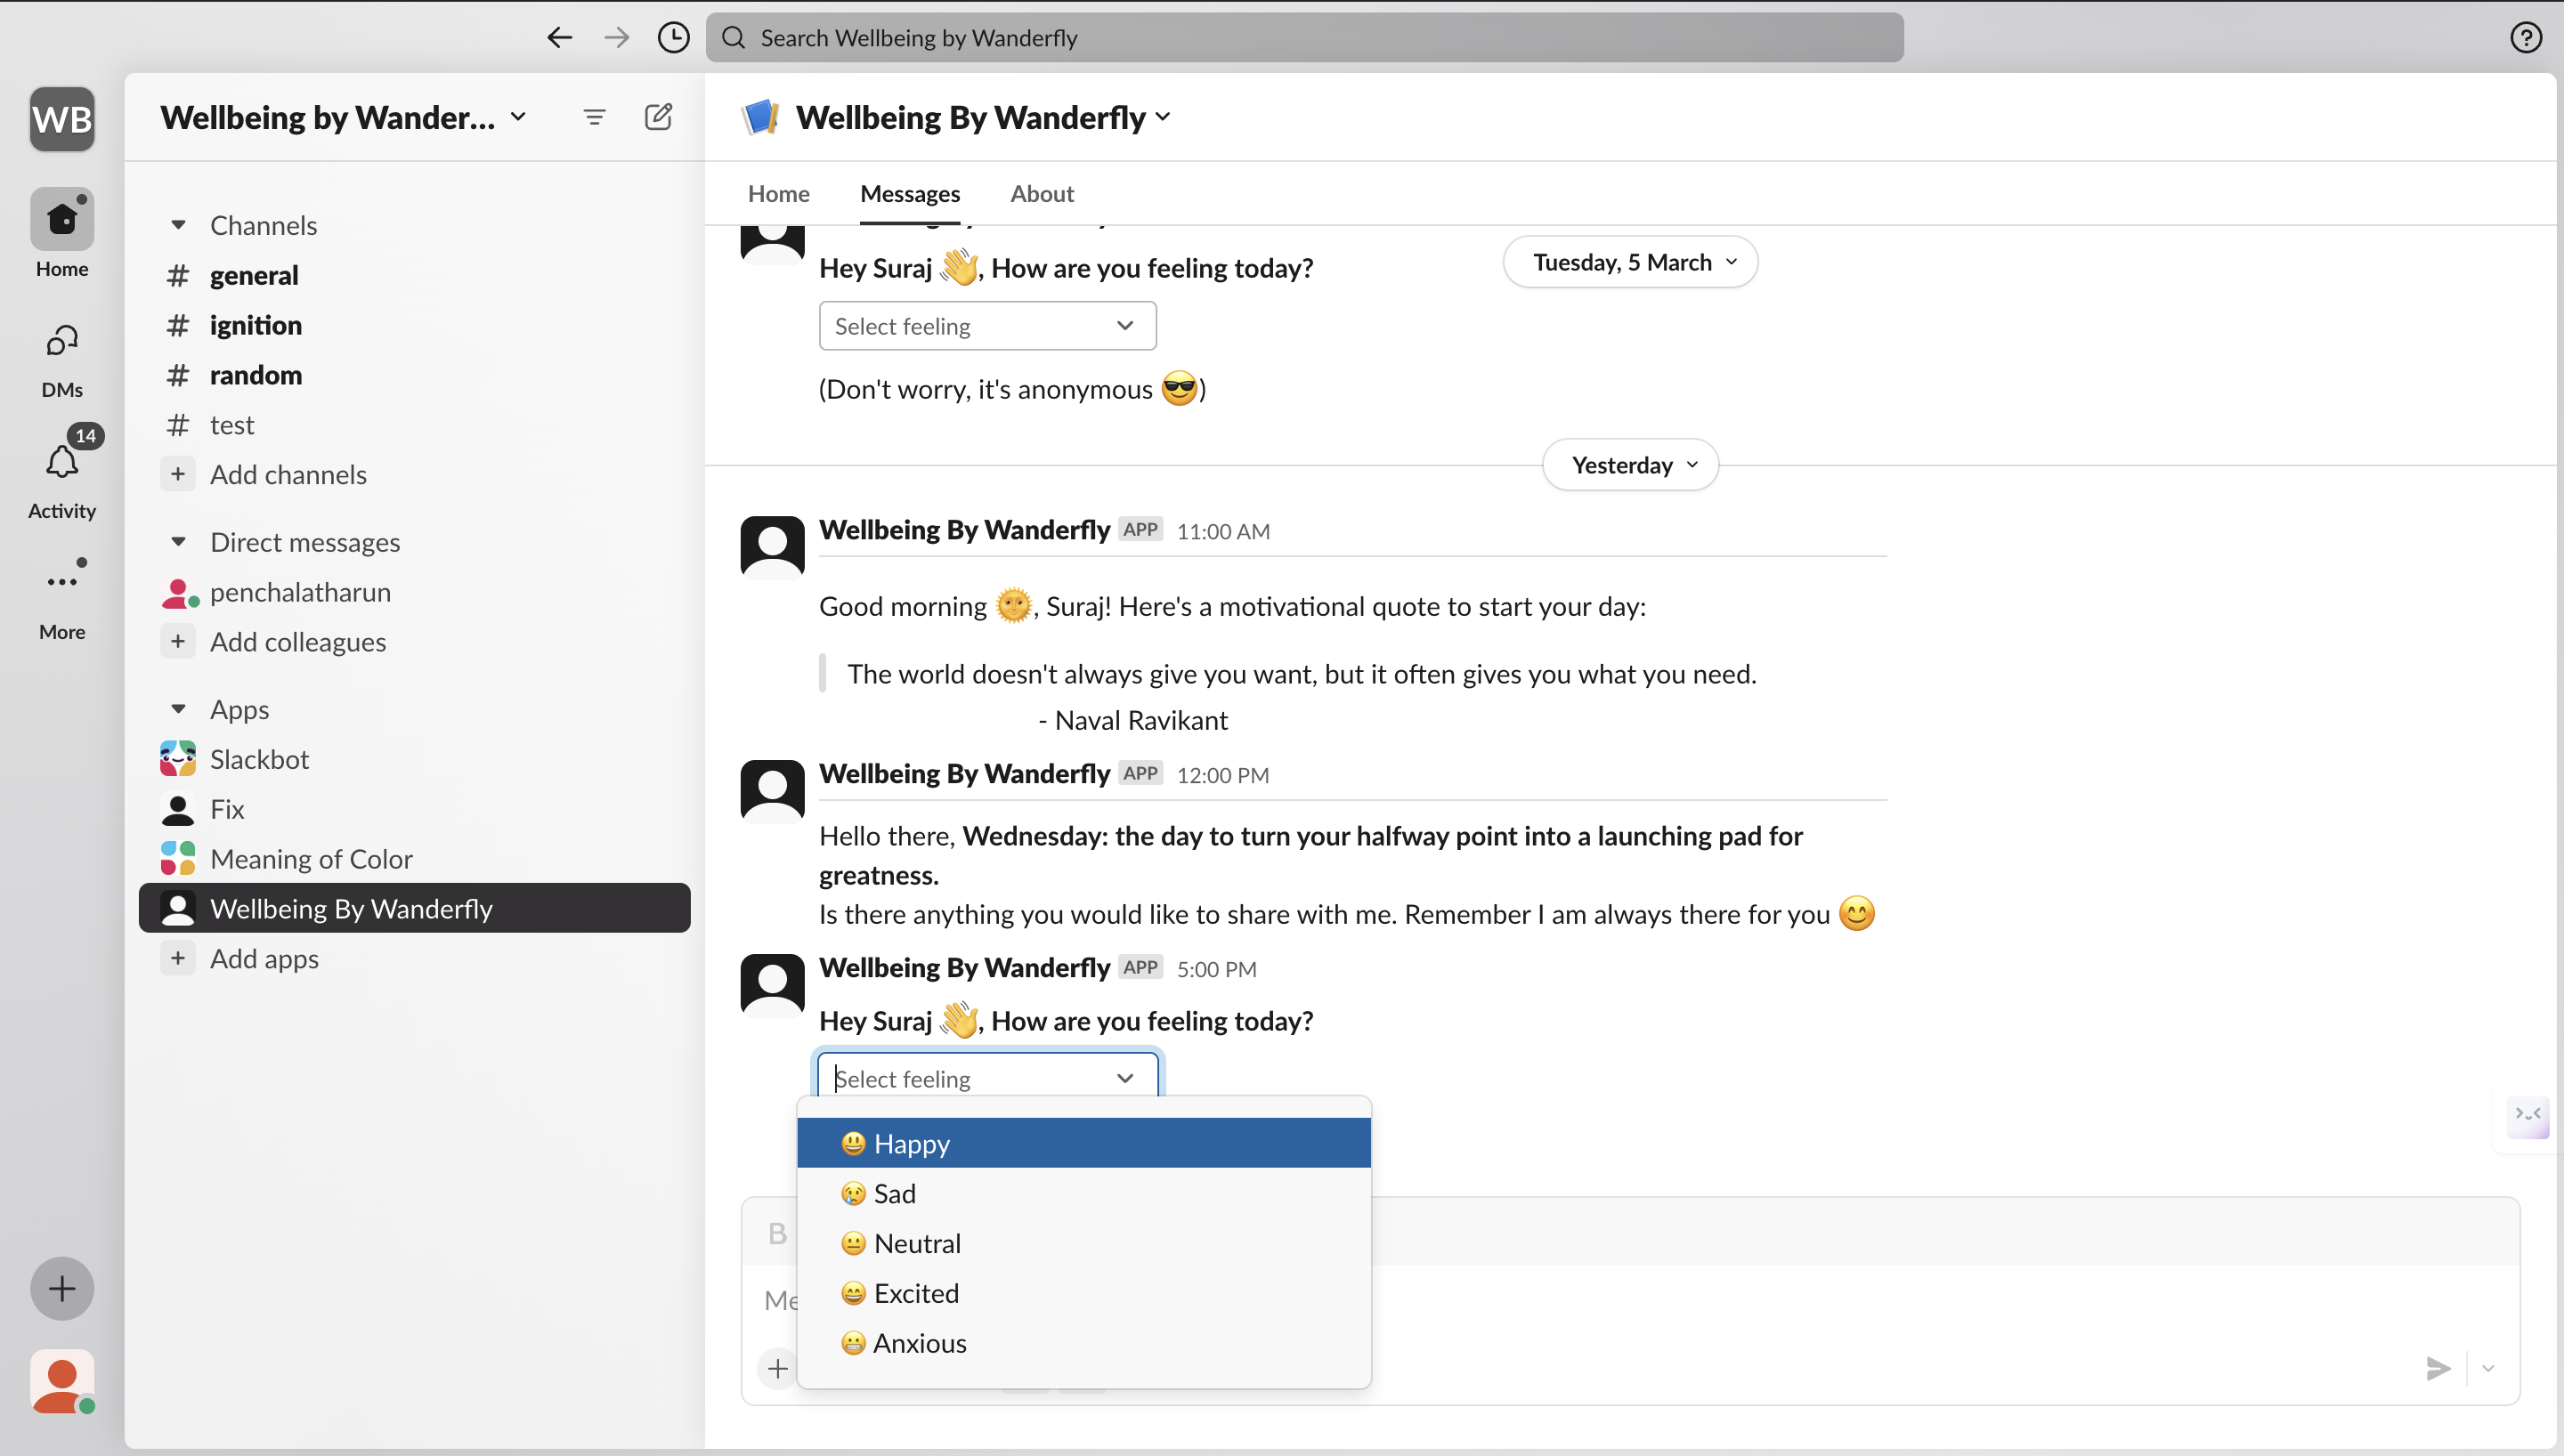
Task: Click the Add channels link
Action: [x=288, y=474]
